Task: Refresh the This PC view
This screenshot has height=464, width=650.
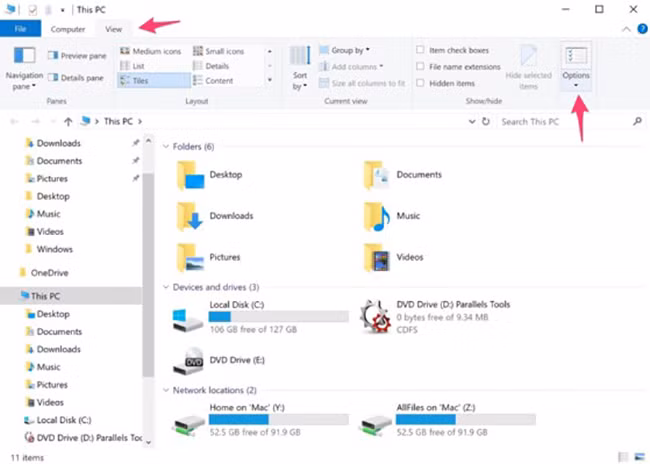Action: (486, 121)
